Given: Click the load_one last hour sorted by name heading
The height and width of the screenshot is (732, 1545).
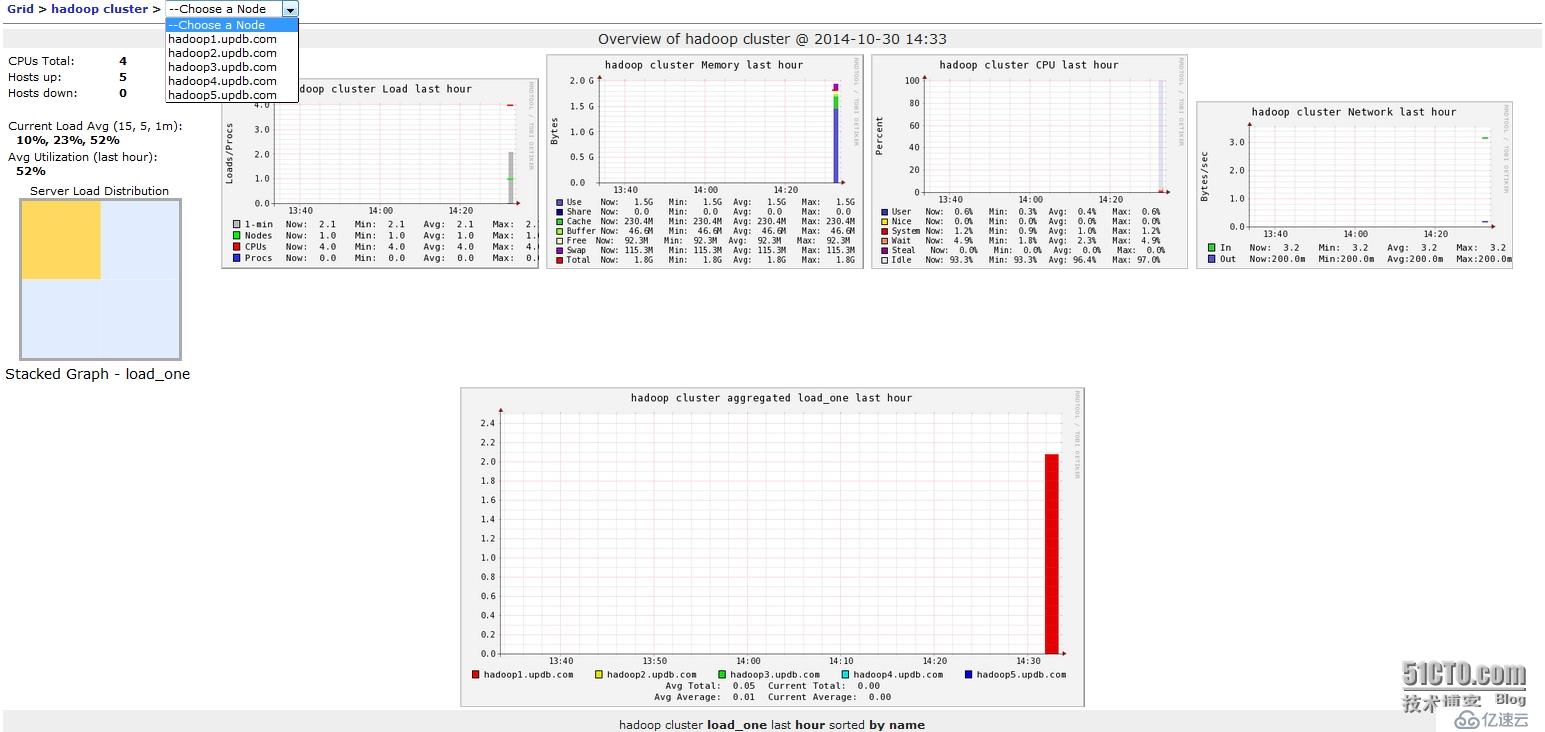Looking at the screenshot, I should coord(772,725).
